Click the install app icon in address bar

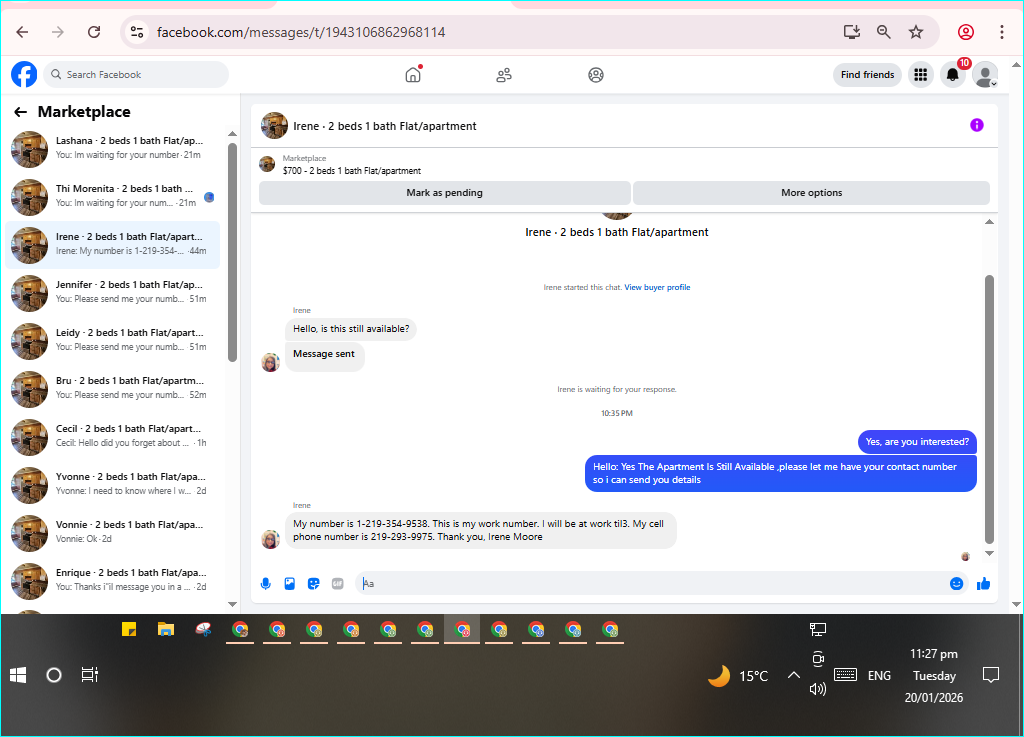852,32
